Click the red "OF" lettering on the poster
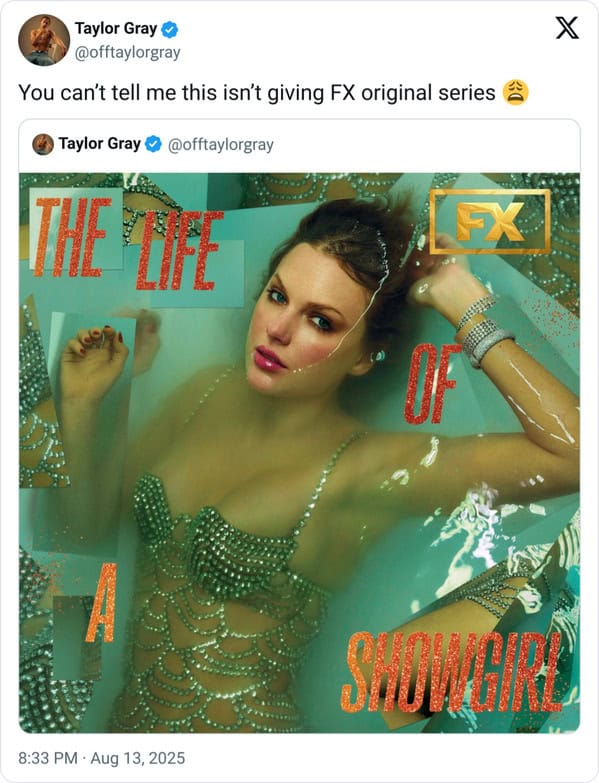The width and height of the screenshot is (599, 783). pos(430,384)
